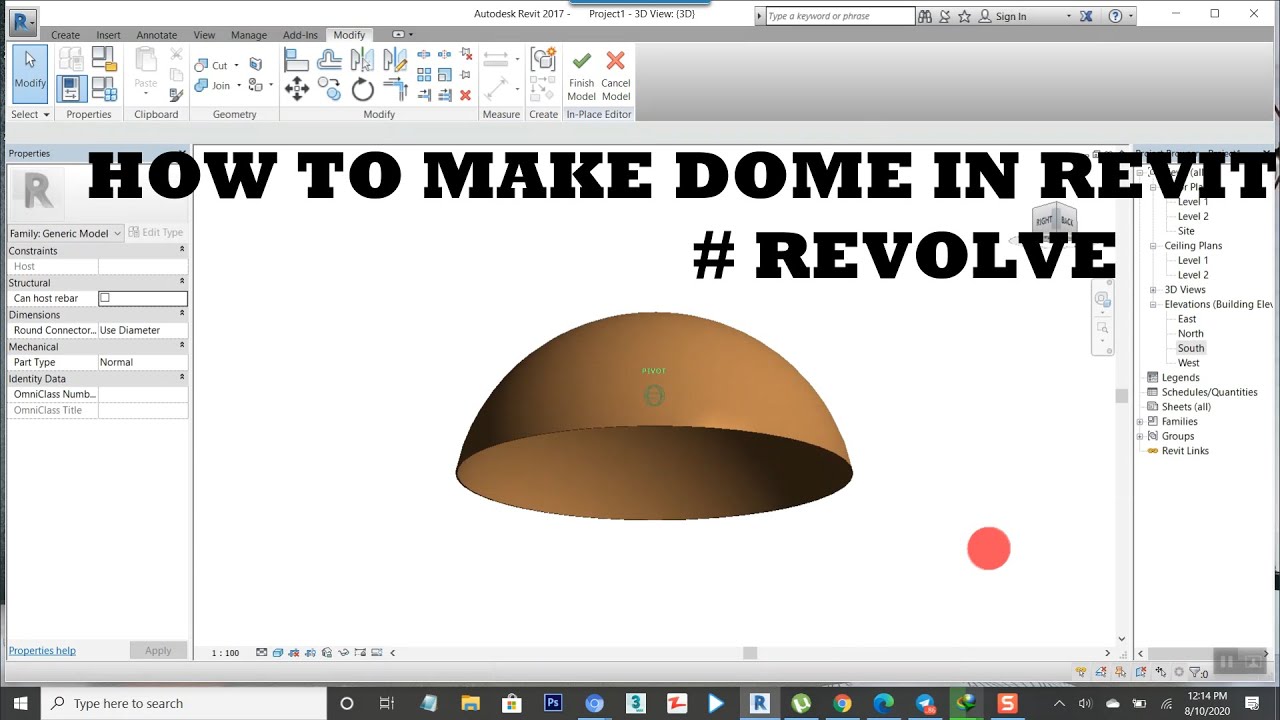
Task: Open the Manage ribbon tab
Action: coord(248,35)
